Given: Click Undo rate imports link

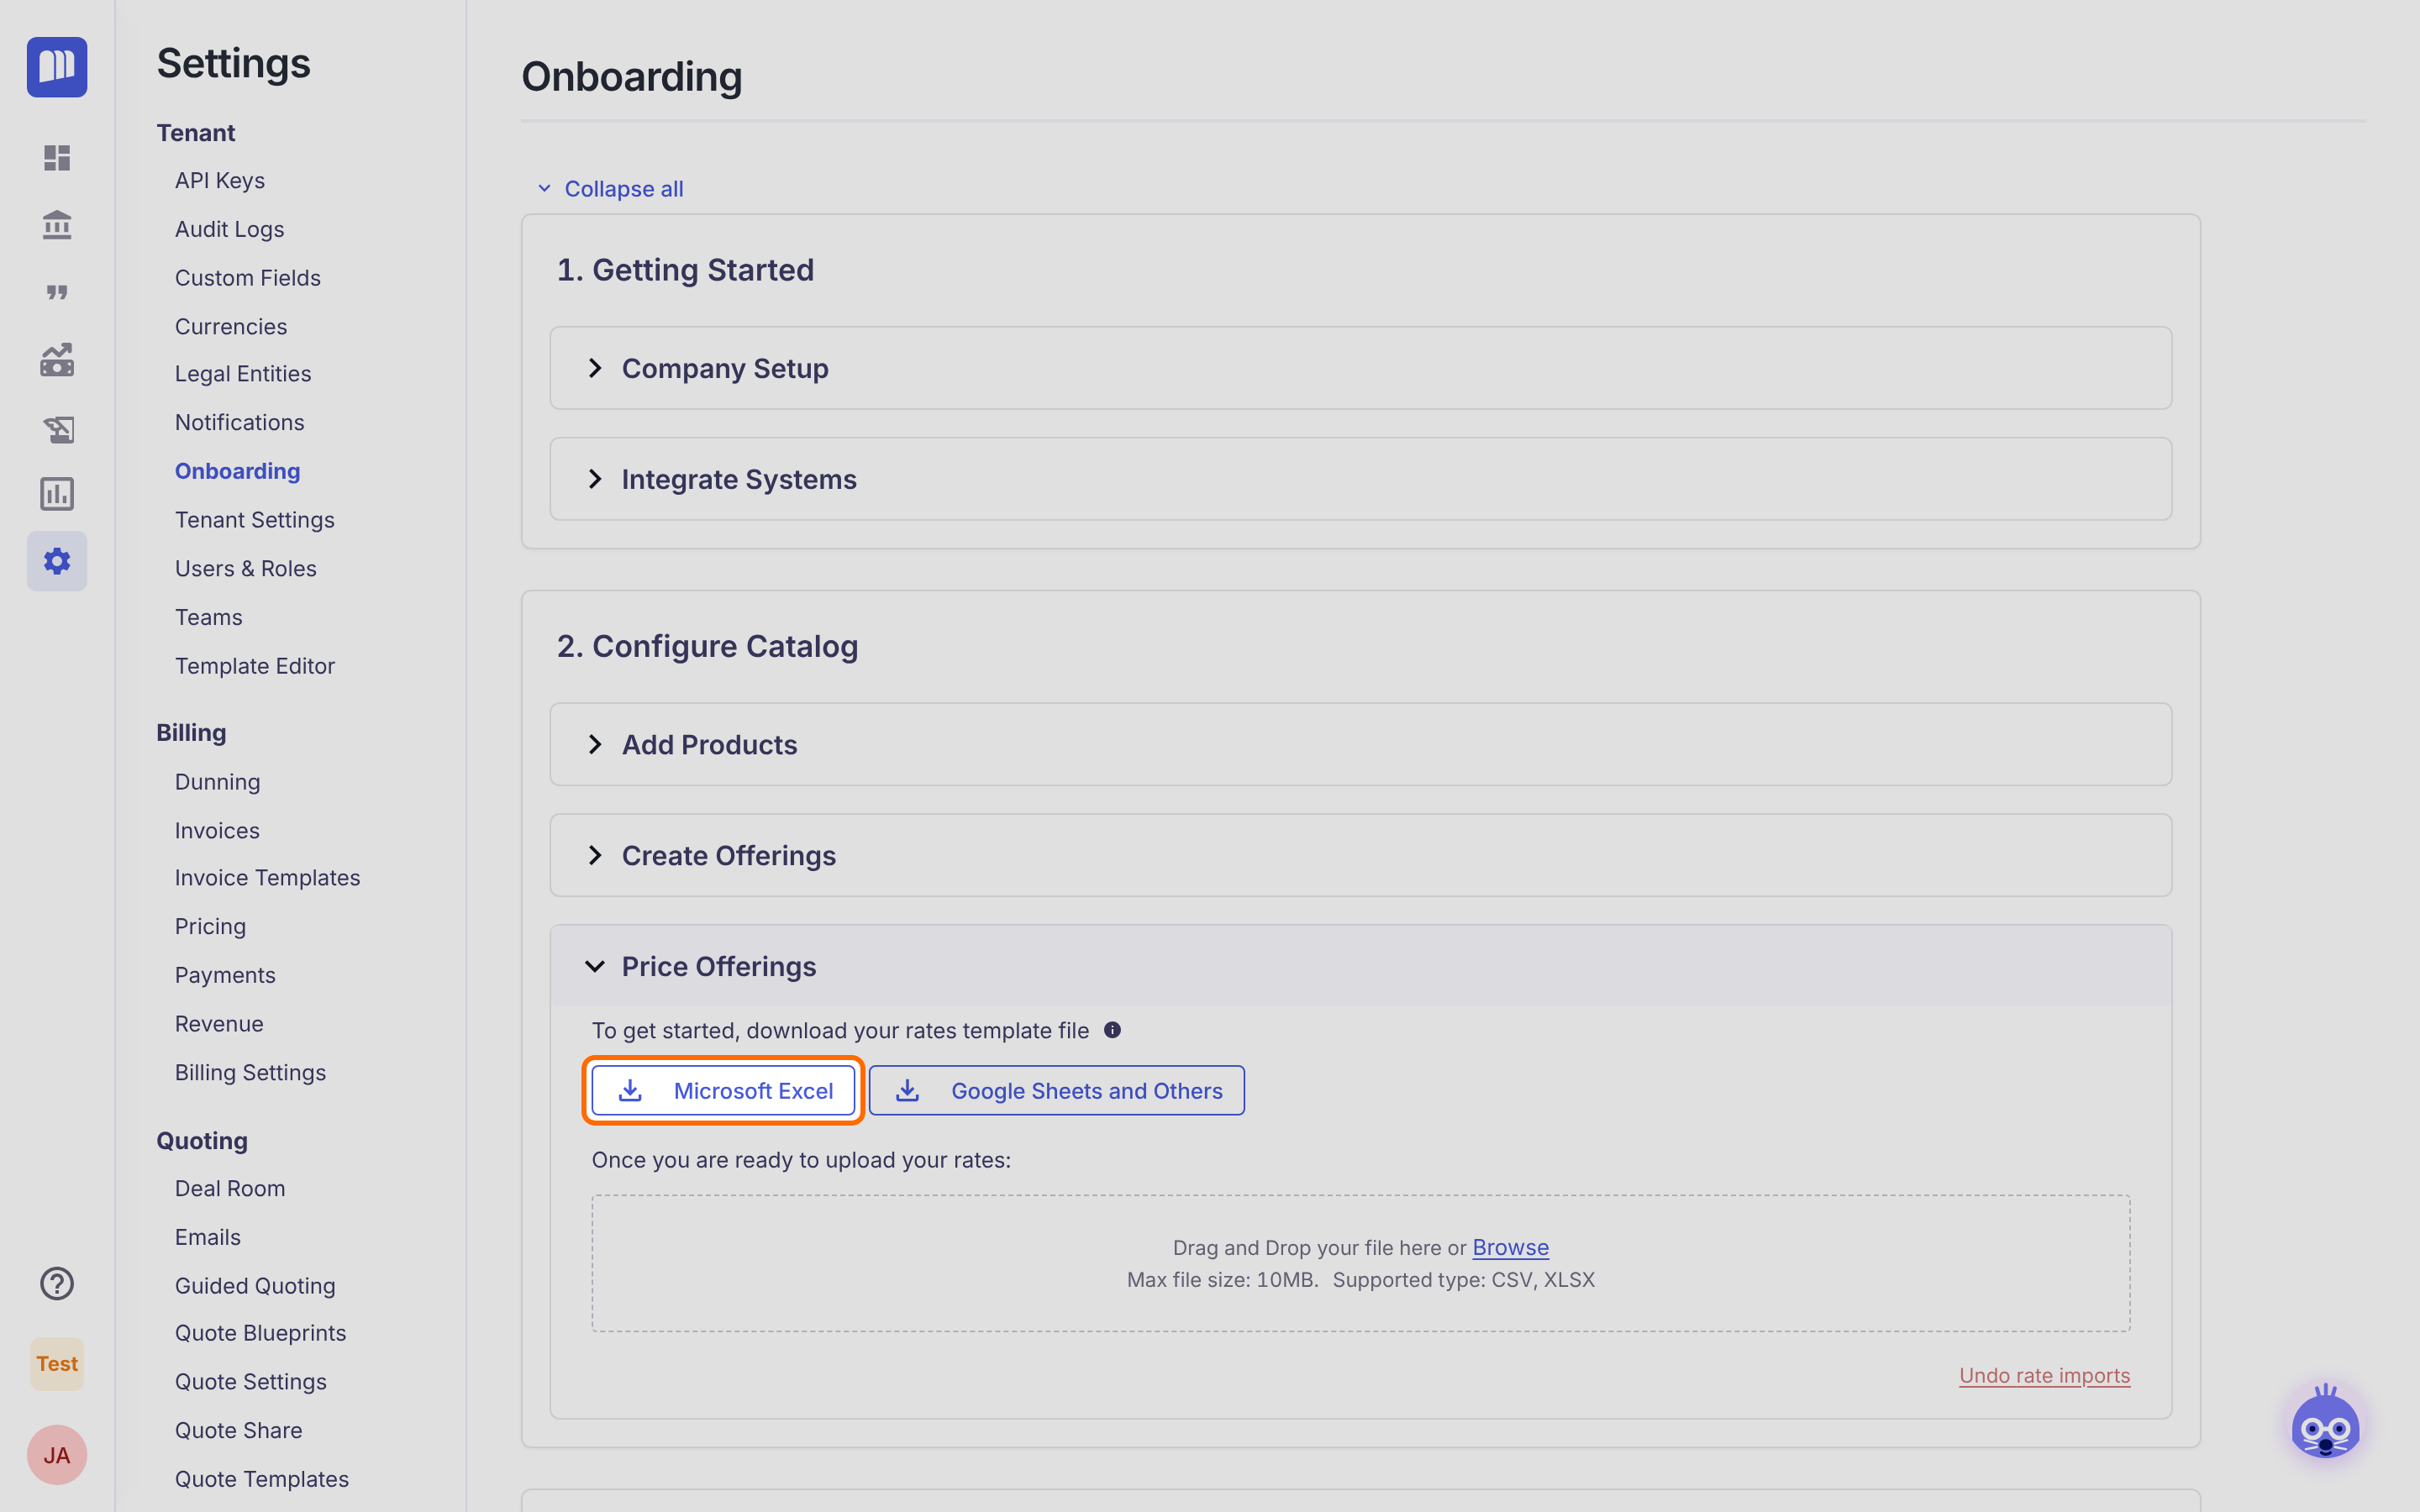Looking at the screenshot, I should click(x=2044, y=1375).
